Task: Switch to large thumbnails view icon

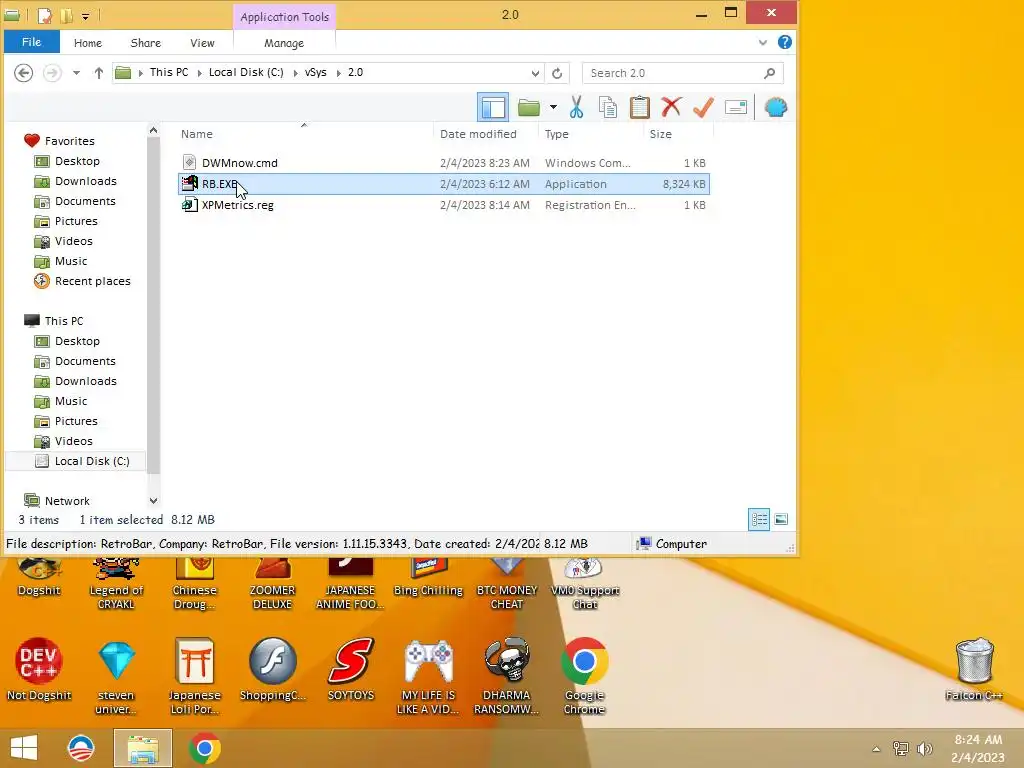Action: click(x=781, y=520)
